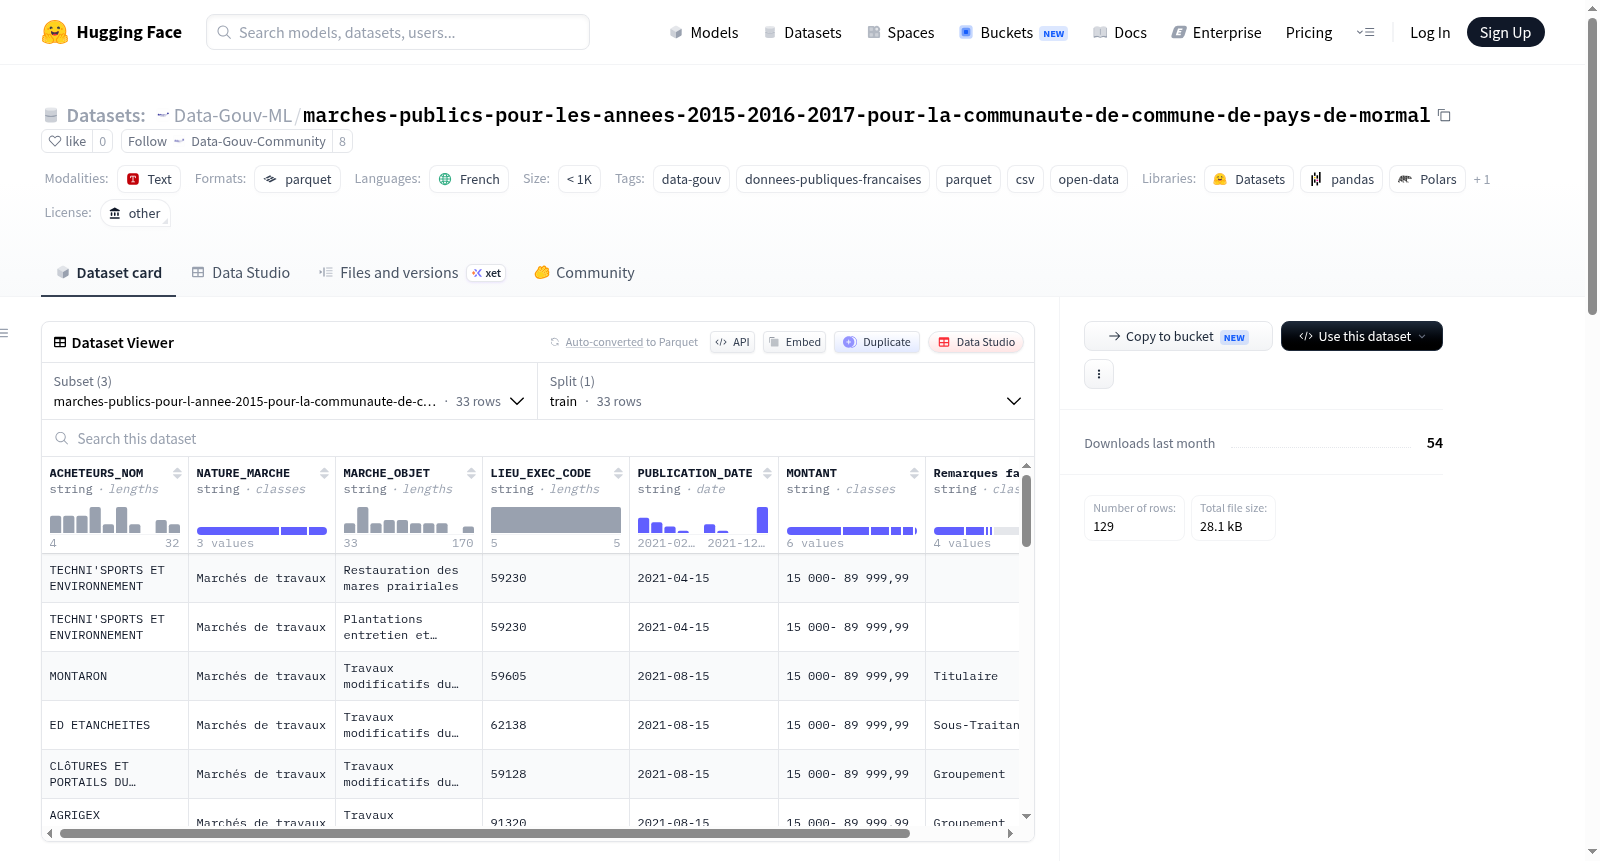Image resolution: width=1600 pixels, height=861 pixels.
Task: Click the Copy to bucket button
Action: (x=1178, y=336)
